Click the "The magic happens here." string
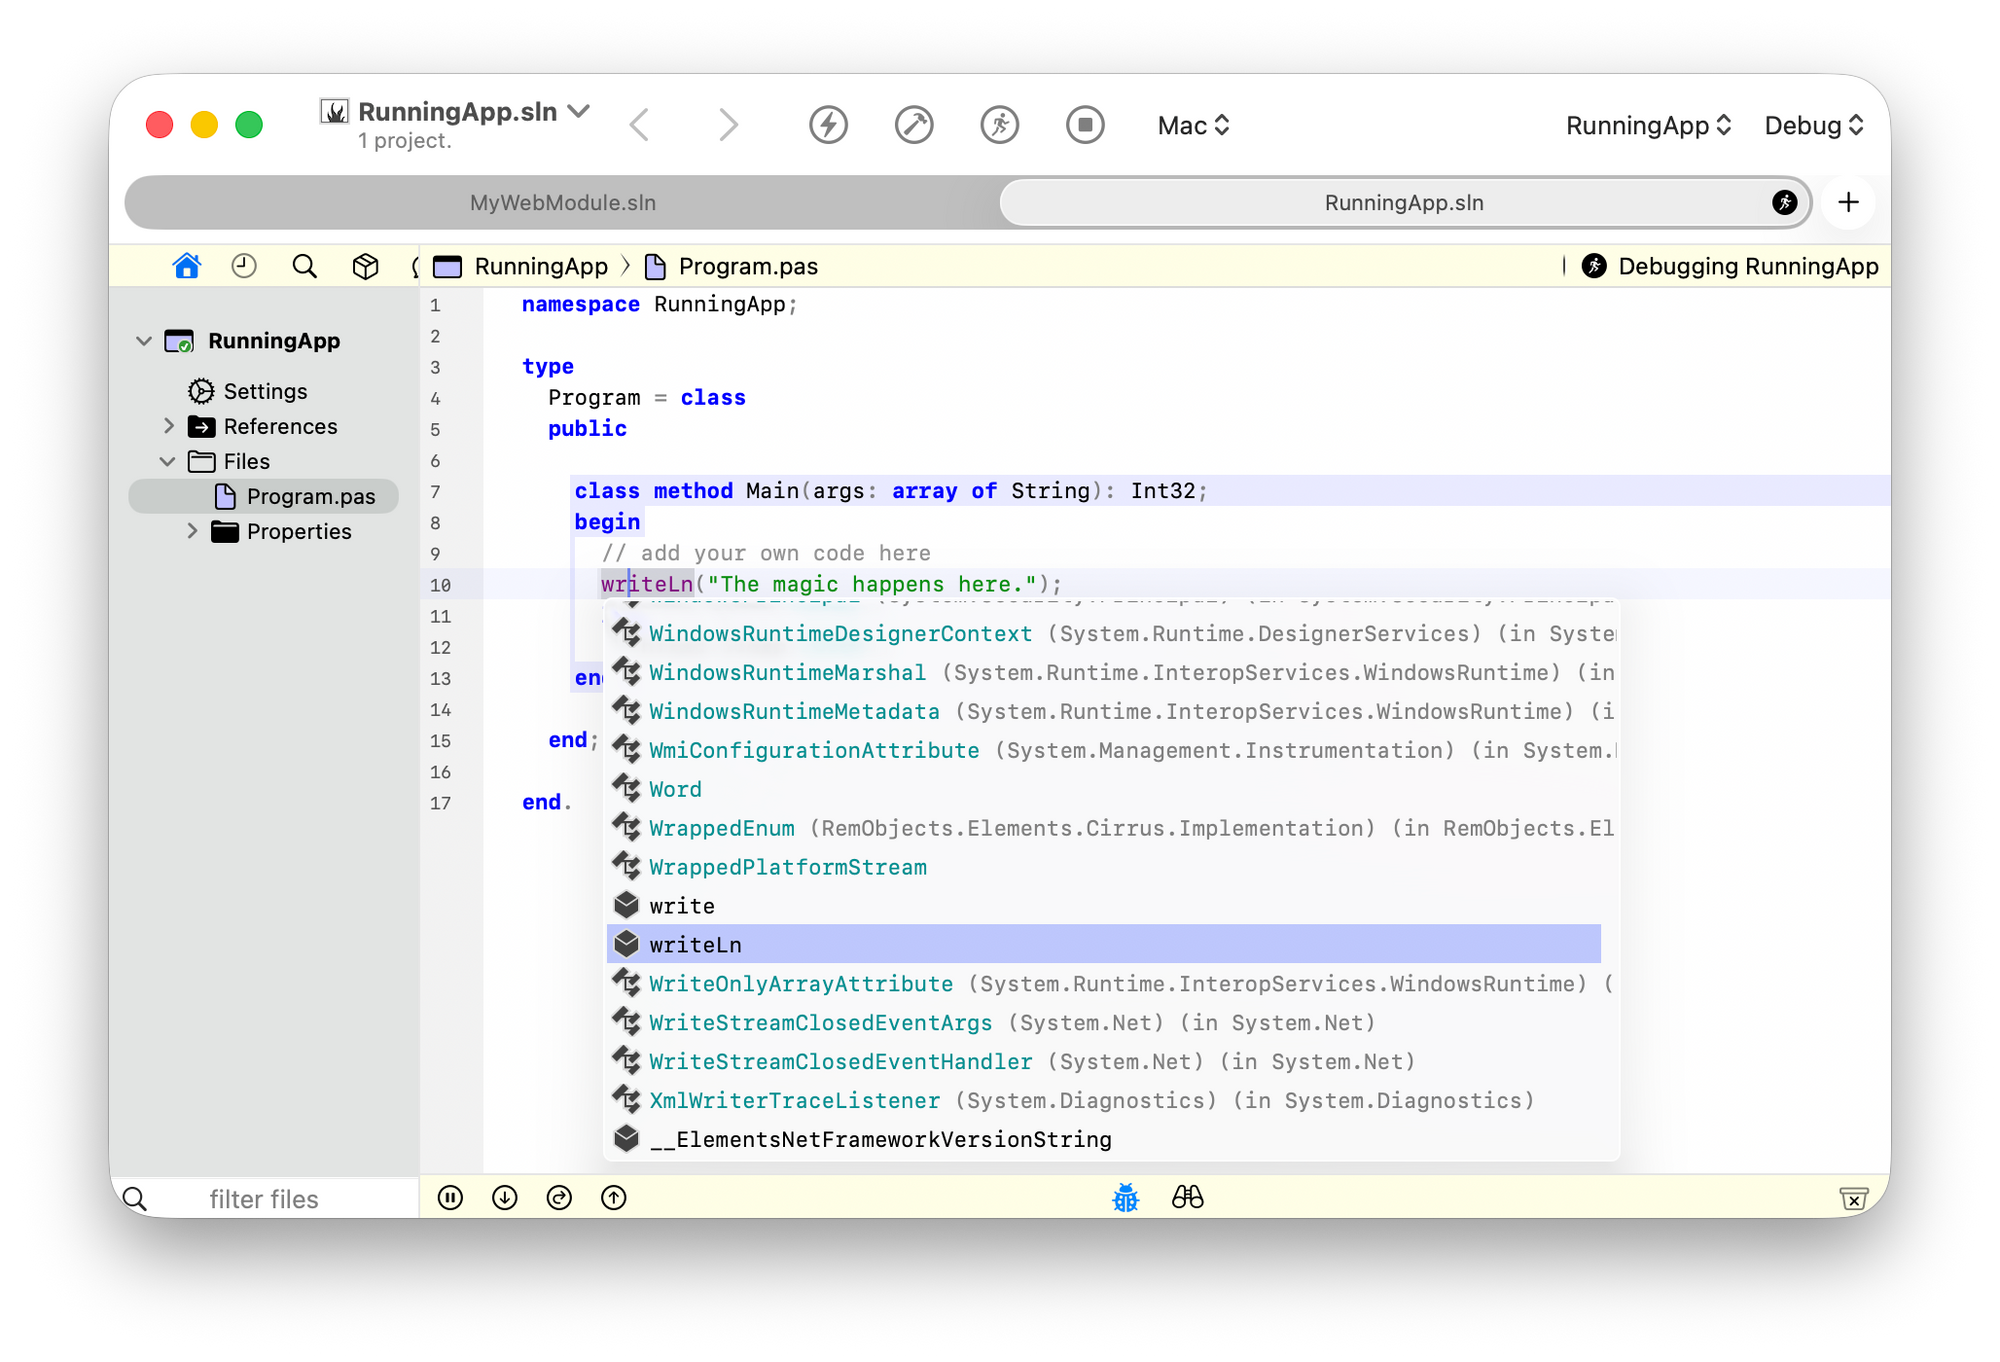The image size is (2000, 1362). click(872, 584)
